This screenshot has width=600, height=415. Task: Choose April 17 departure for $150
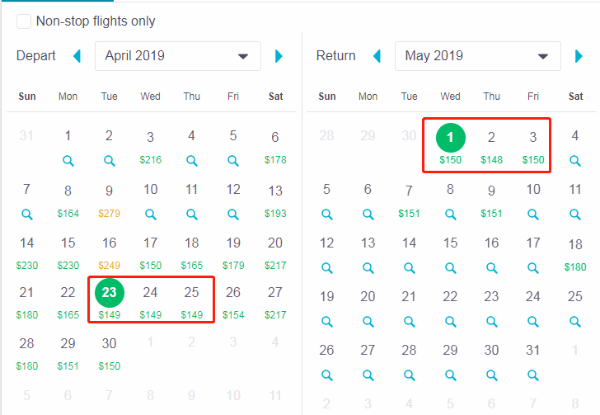pyautogui.click(x=150, y=252)
